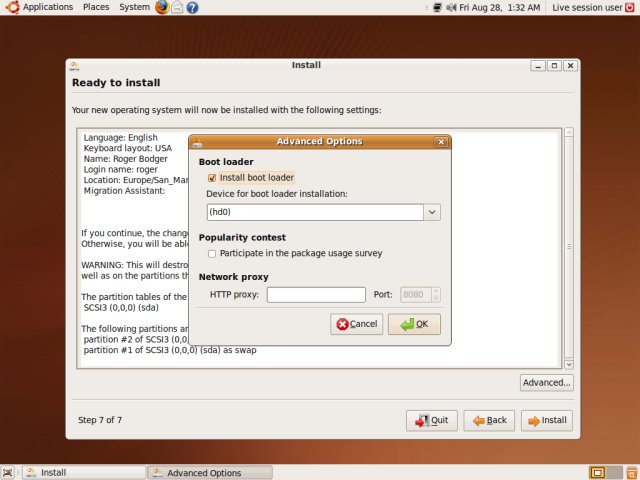Open the trash icon in the bottom panel
Viewport: 640px width, 480px height.
632,473
